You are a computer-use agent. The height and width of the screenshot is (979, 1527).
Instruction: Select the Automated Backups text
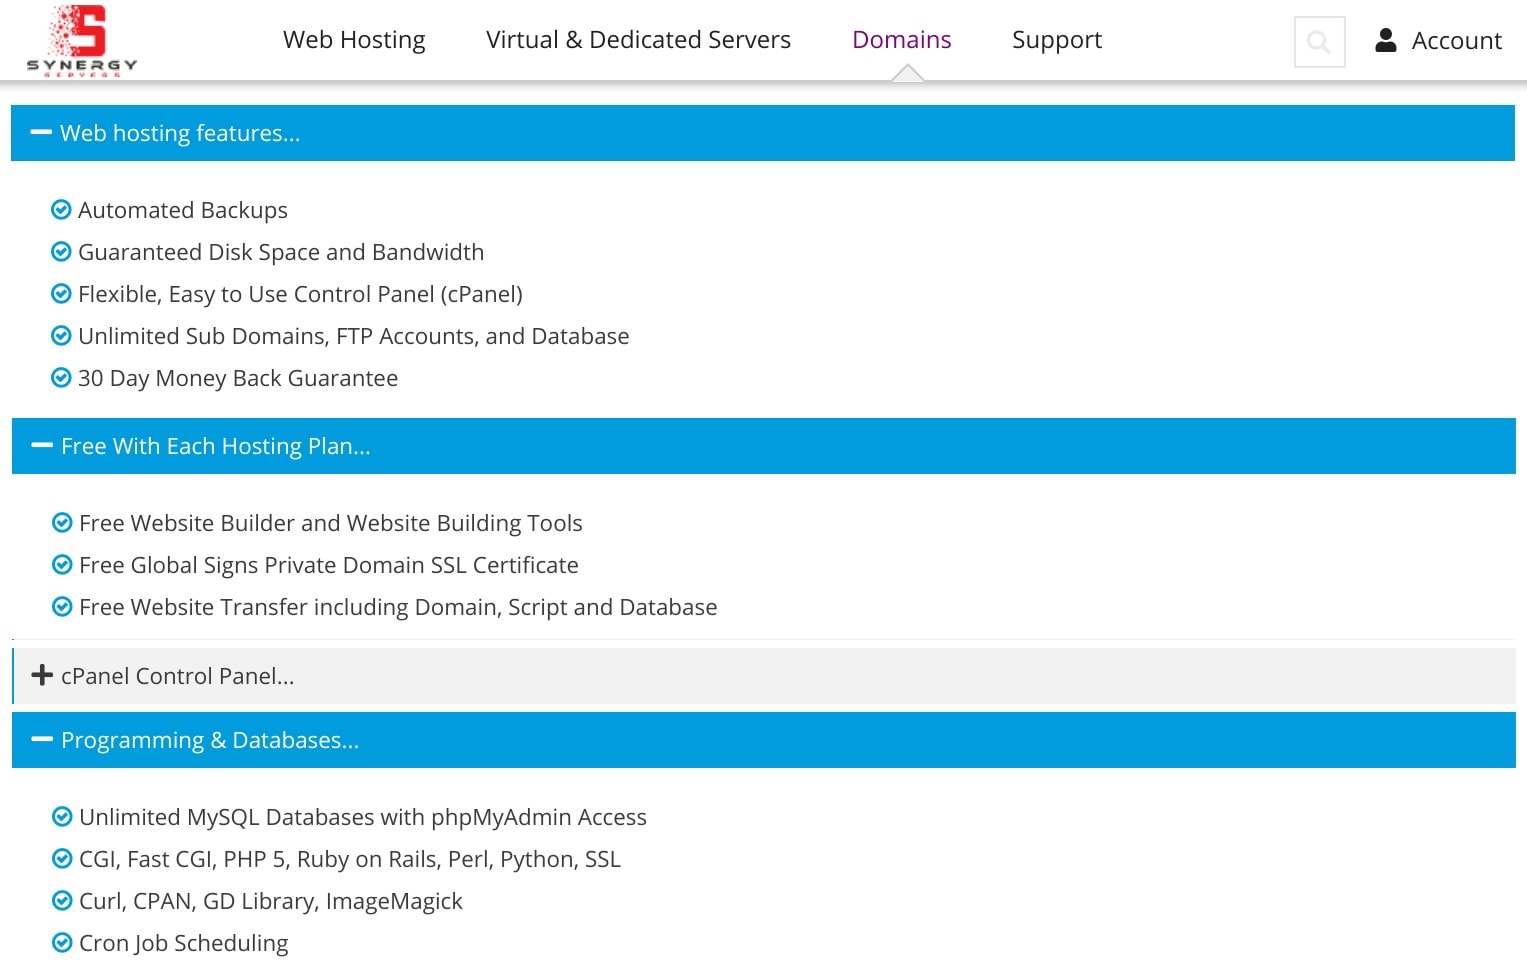pos(183,210)
